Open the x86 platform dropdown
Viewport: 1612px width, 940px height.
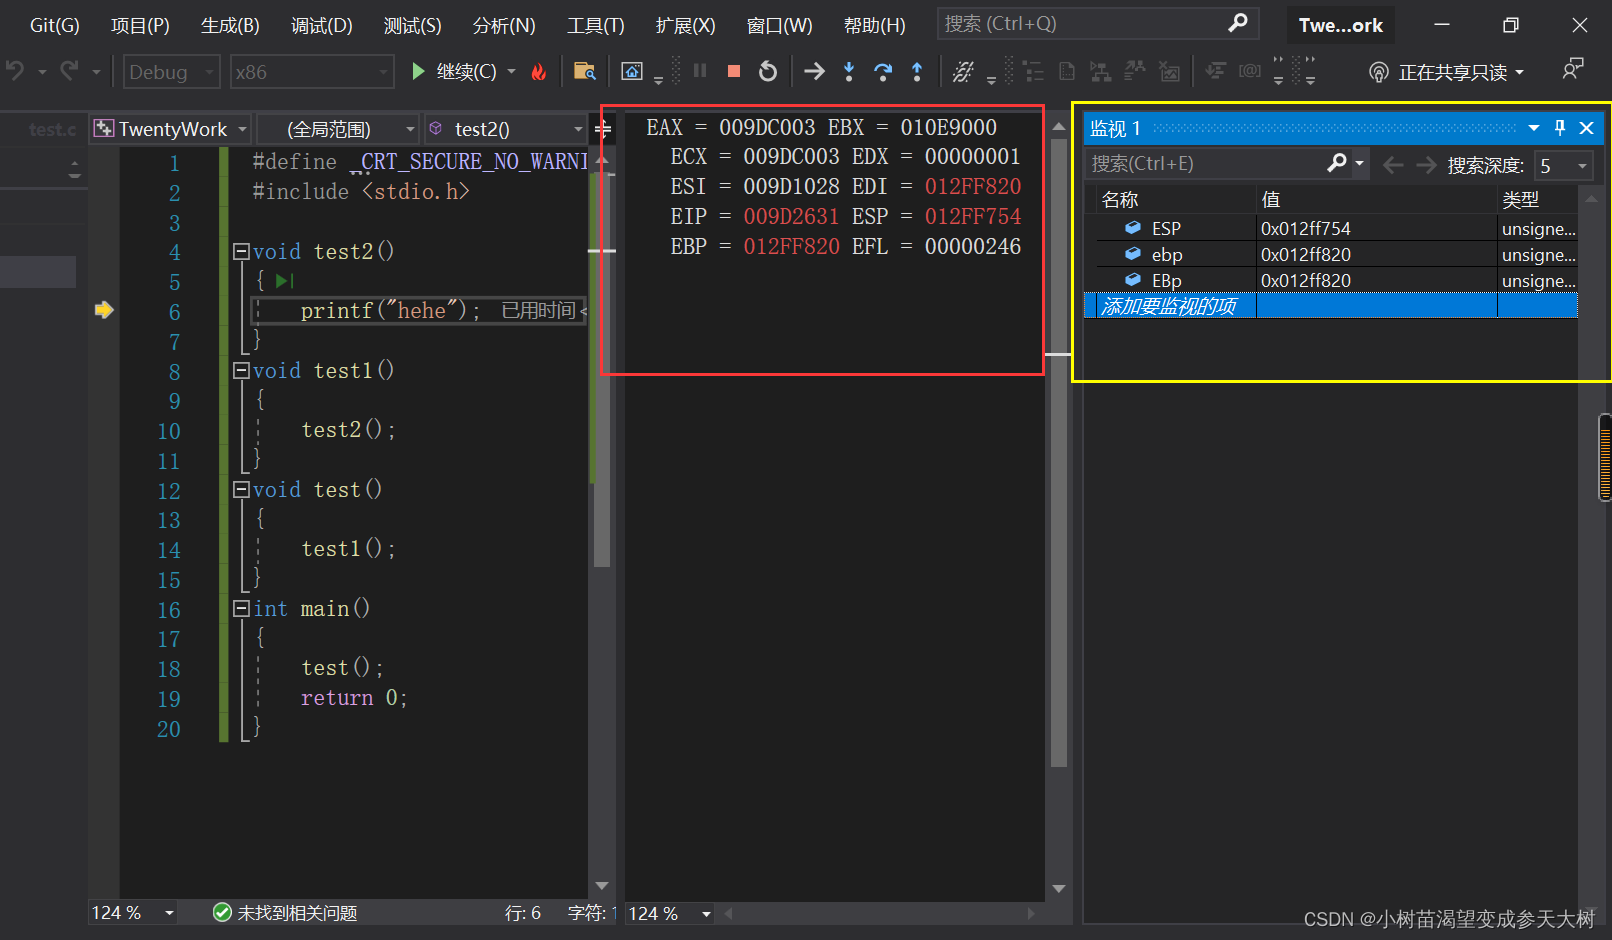click(311, 72)
